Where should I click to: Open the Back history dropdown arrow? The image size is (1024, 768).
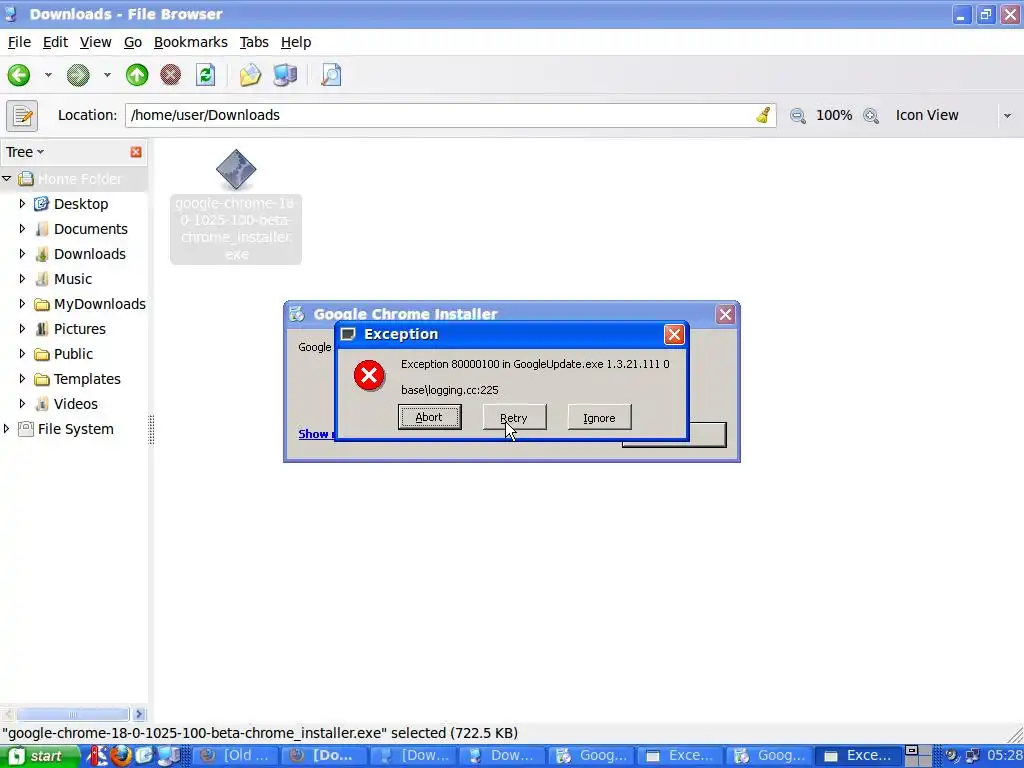point(48,75)
